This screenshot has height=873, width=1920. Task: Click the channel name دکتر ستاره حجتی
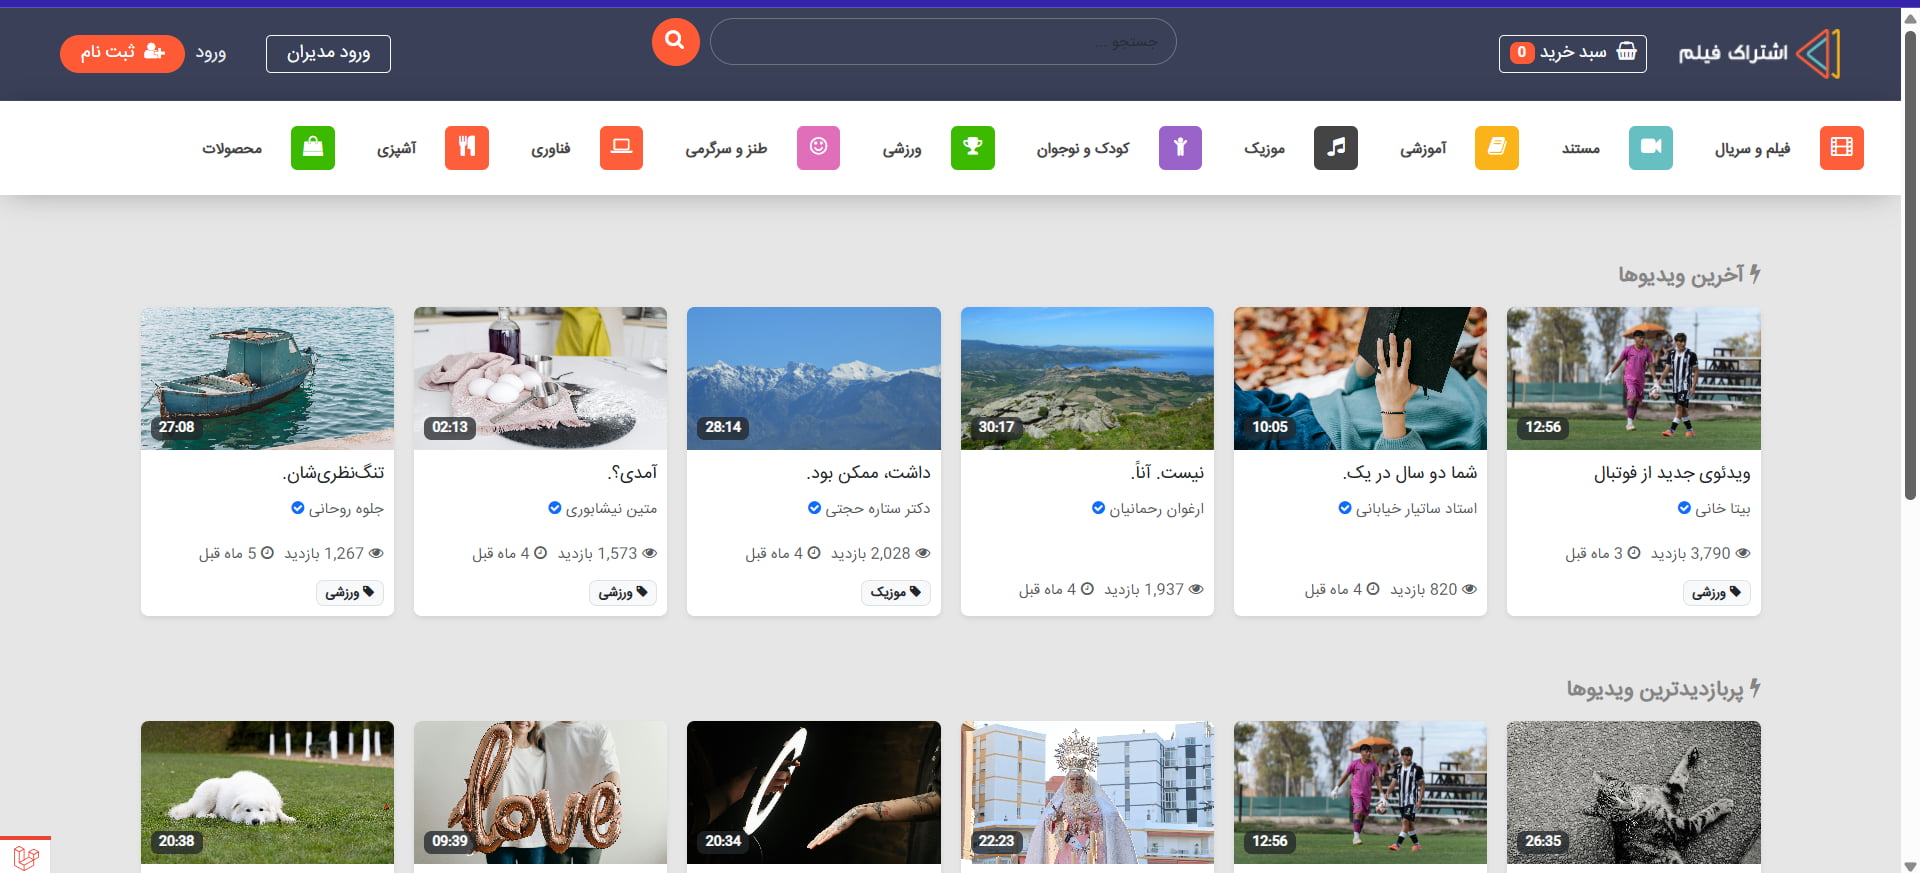[877, 508]
